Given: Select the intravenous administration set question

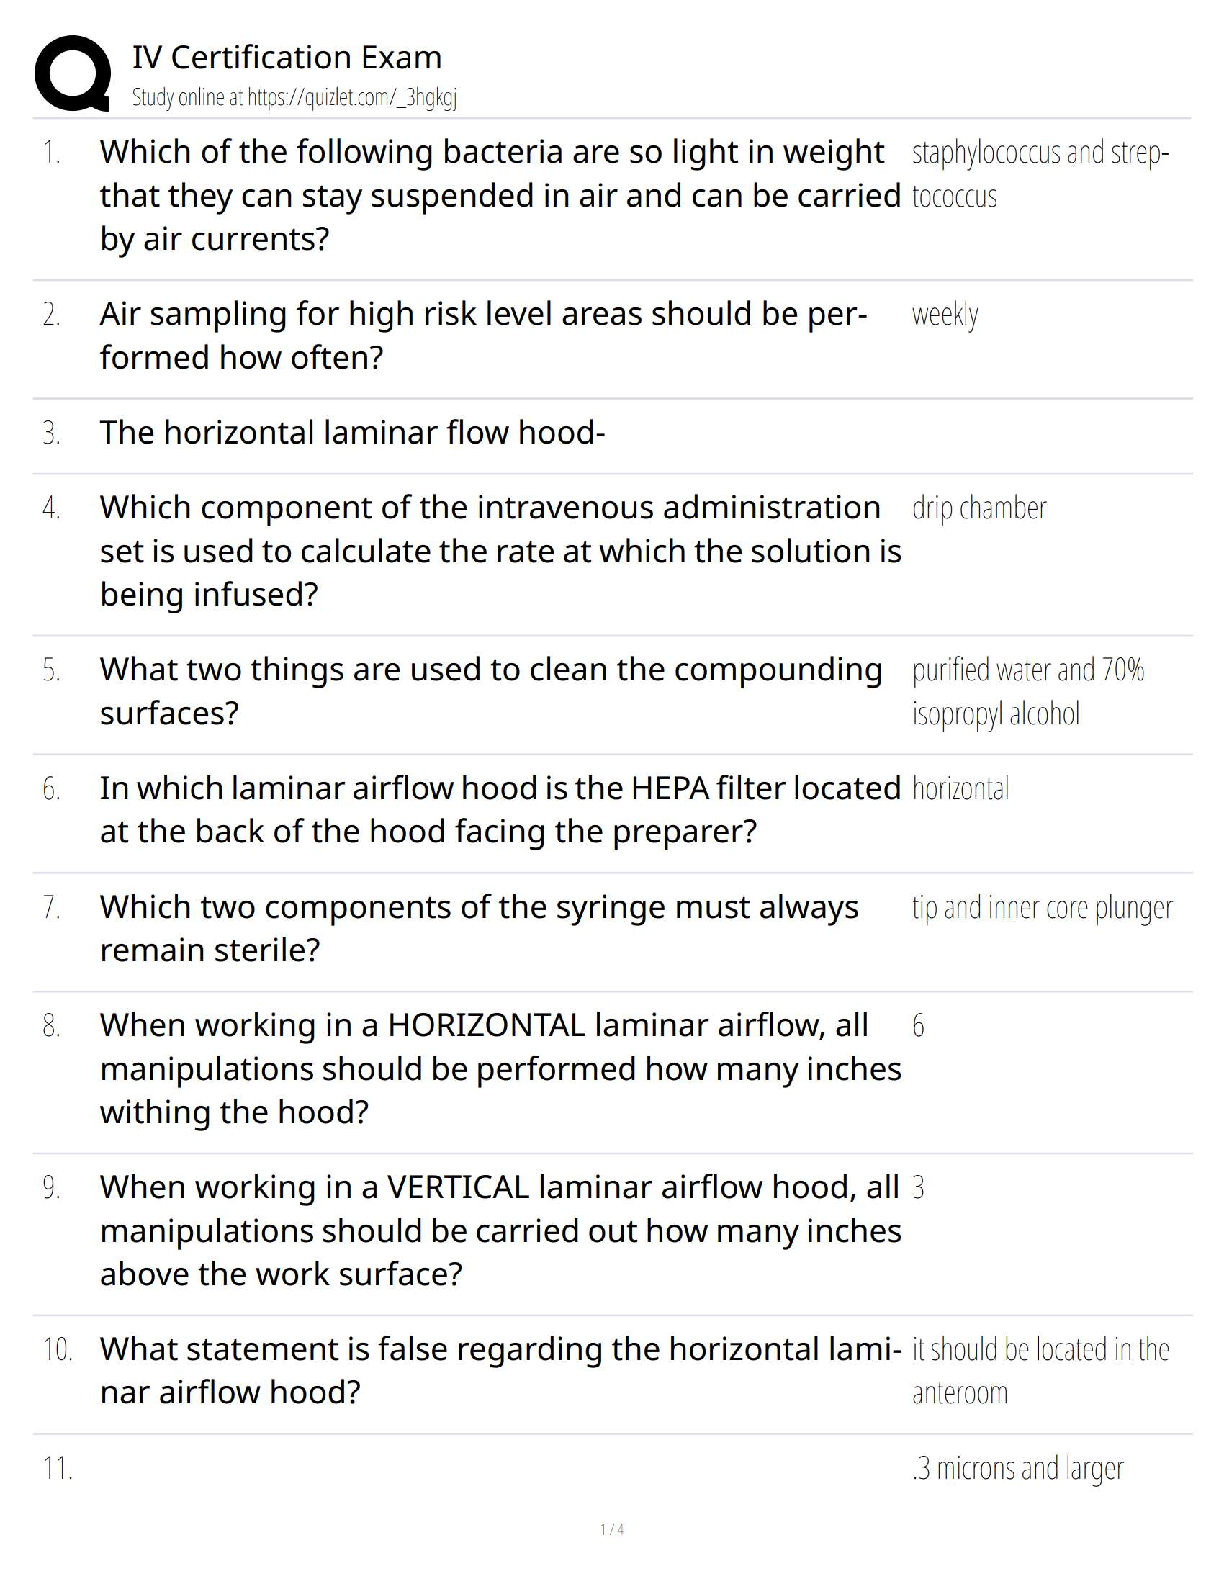Looking at the screenshot, I should [500, 551].
